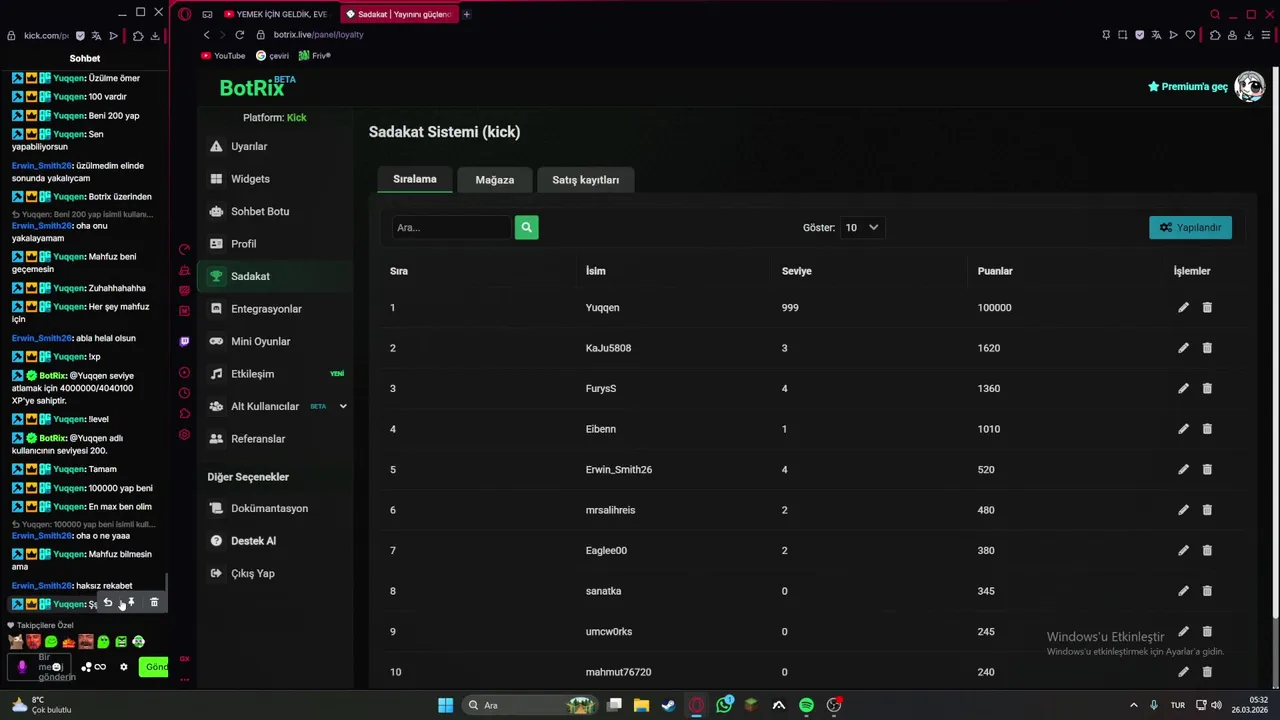Image resolution: width=1280 pixels, height=720 pixels.
Task: Delete Yuqqen's row using trash icon
Action: click(1207, 308)
